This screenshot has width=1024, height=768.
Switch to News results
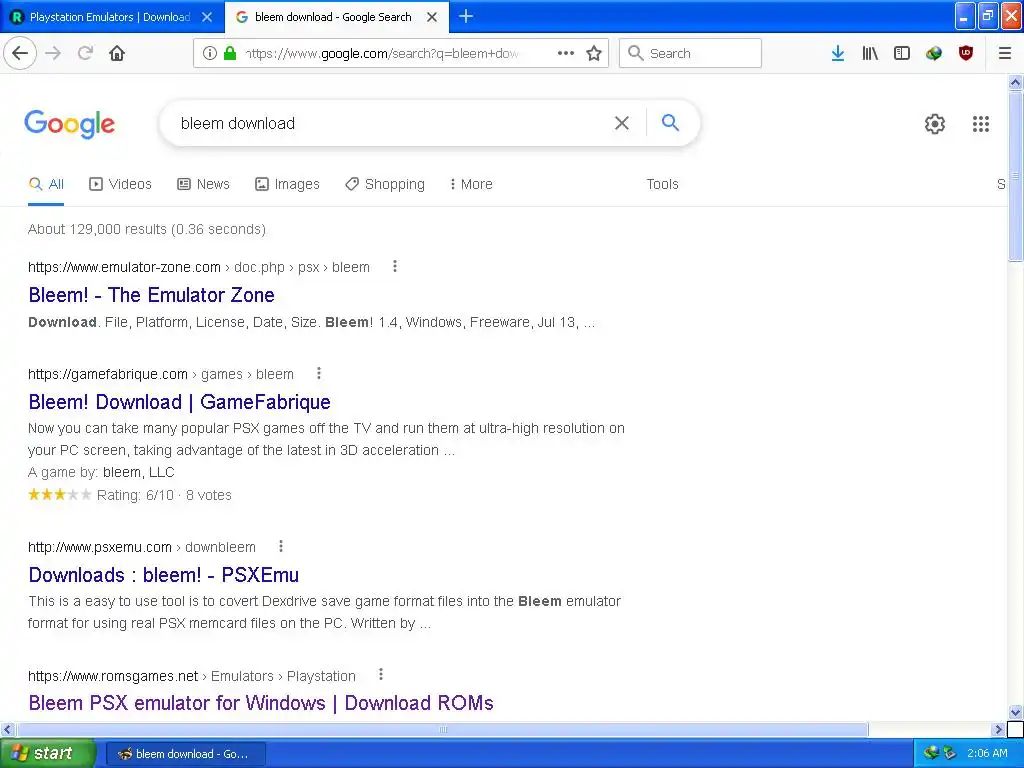[x=204, y=184]
